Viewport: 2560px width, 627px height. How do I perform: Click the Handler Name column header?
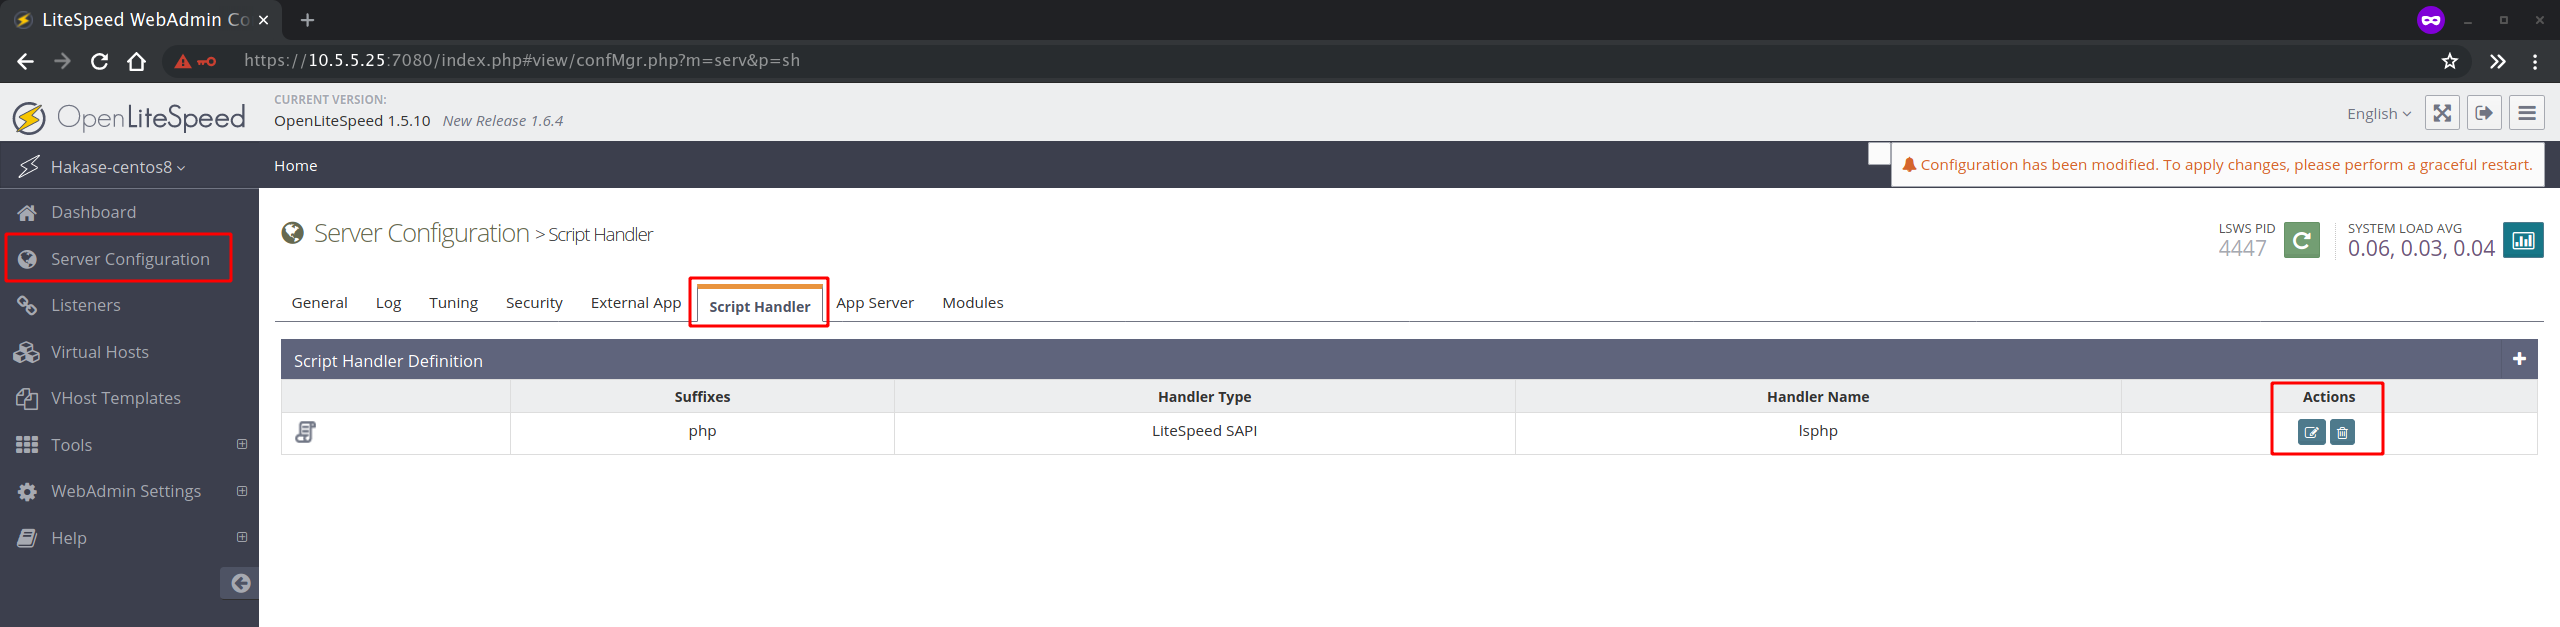pos(1818,397)
